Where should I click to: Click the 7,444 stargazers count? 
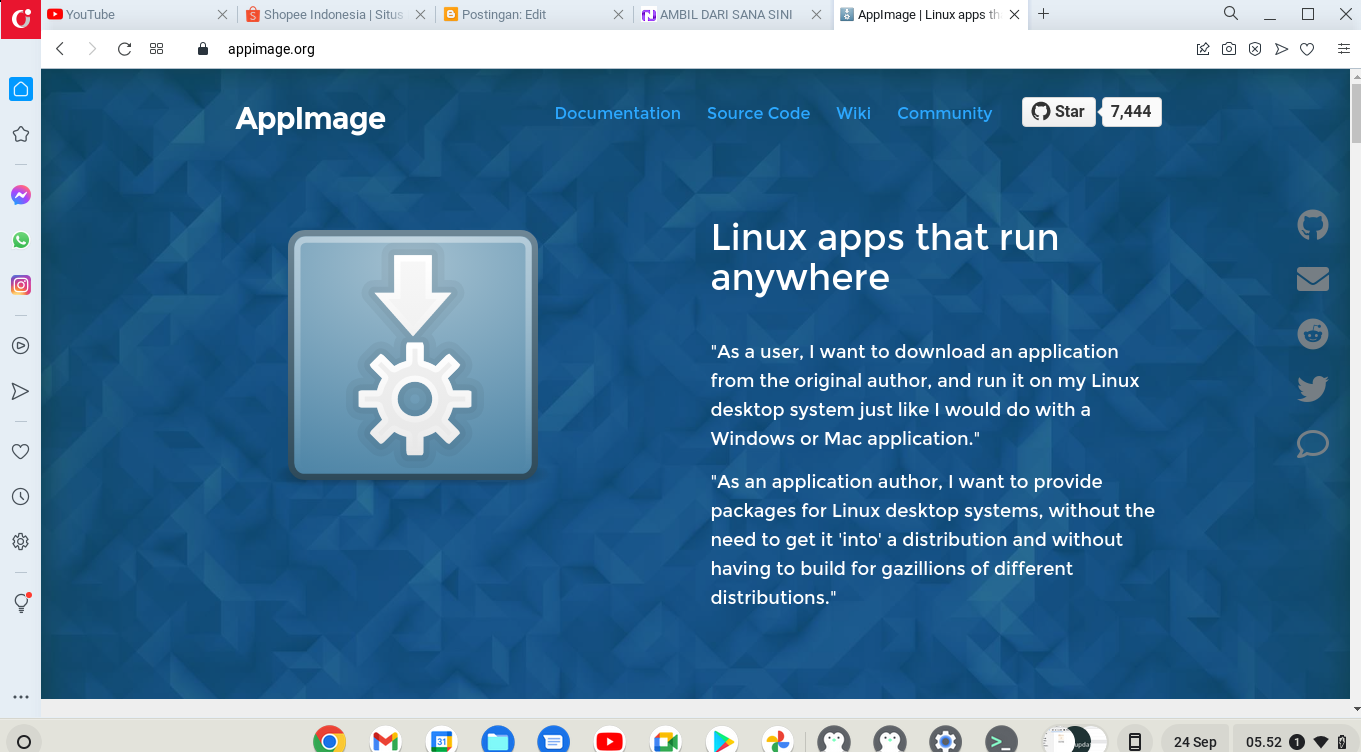tap(1131, 112)
